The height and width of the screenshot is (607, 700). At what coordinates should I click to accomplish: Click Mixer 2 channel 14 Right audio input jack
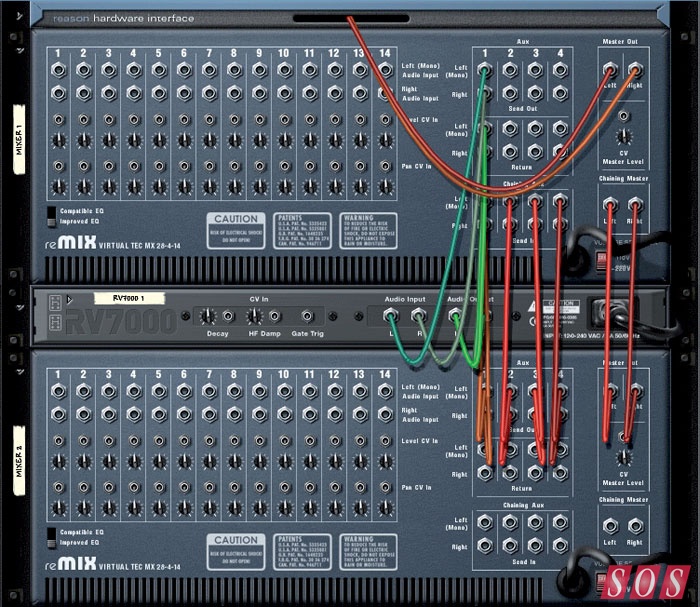tap(385, 415)
